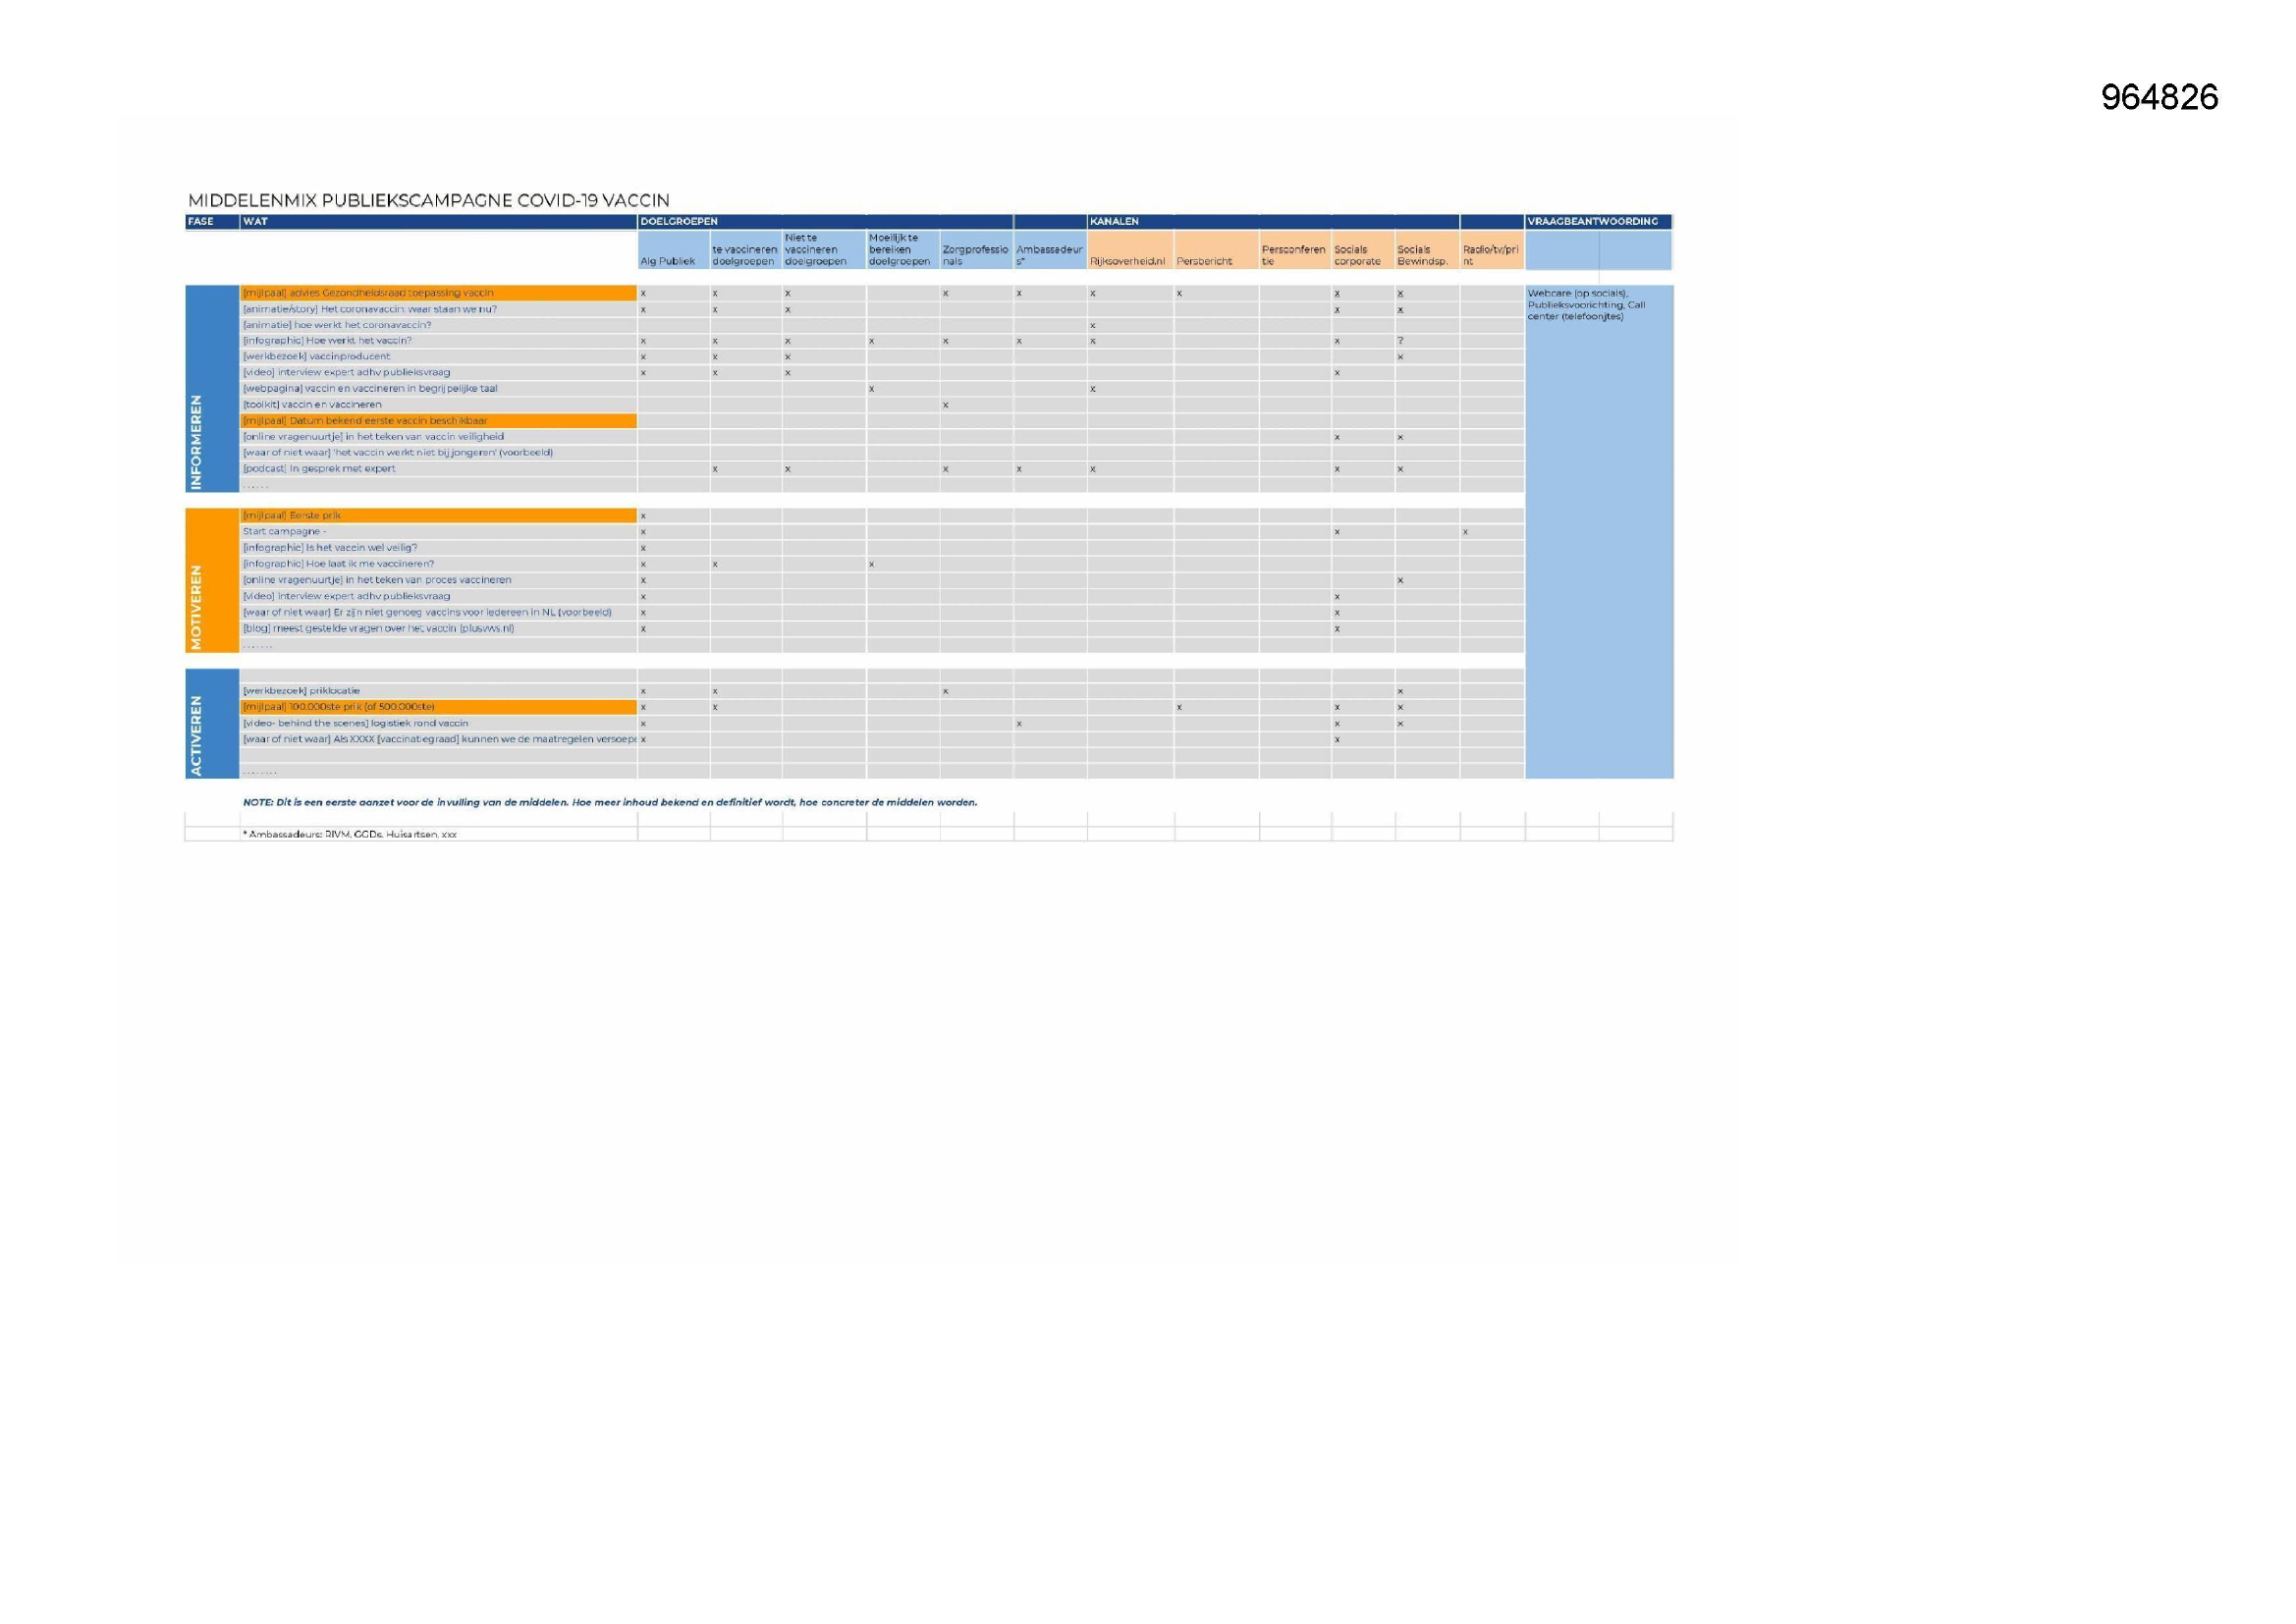Click '[infographic] Is het vaccin wel veilig?'
The image size is (2296, 1624).
[438, 548]
